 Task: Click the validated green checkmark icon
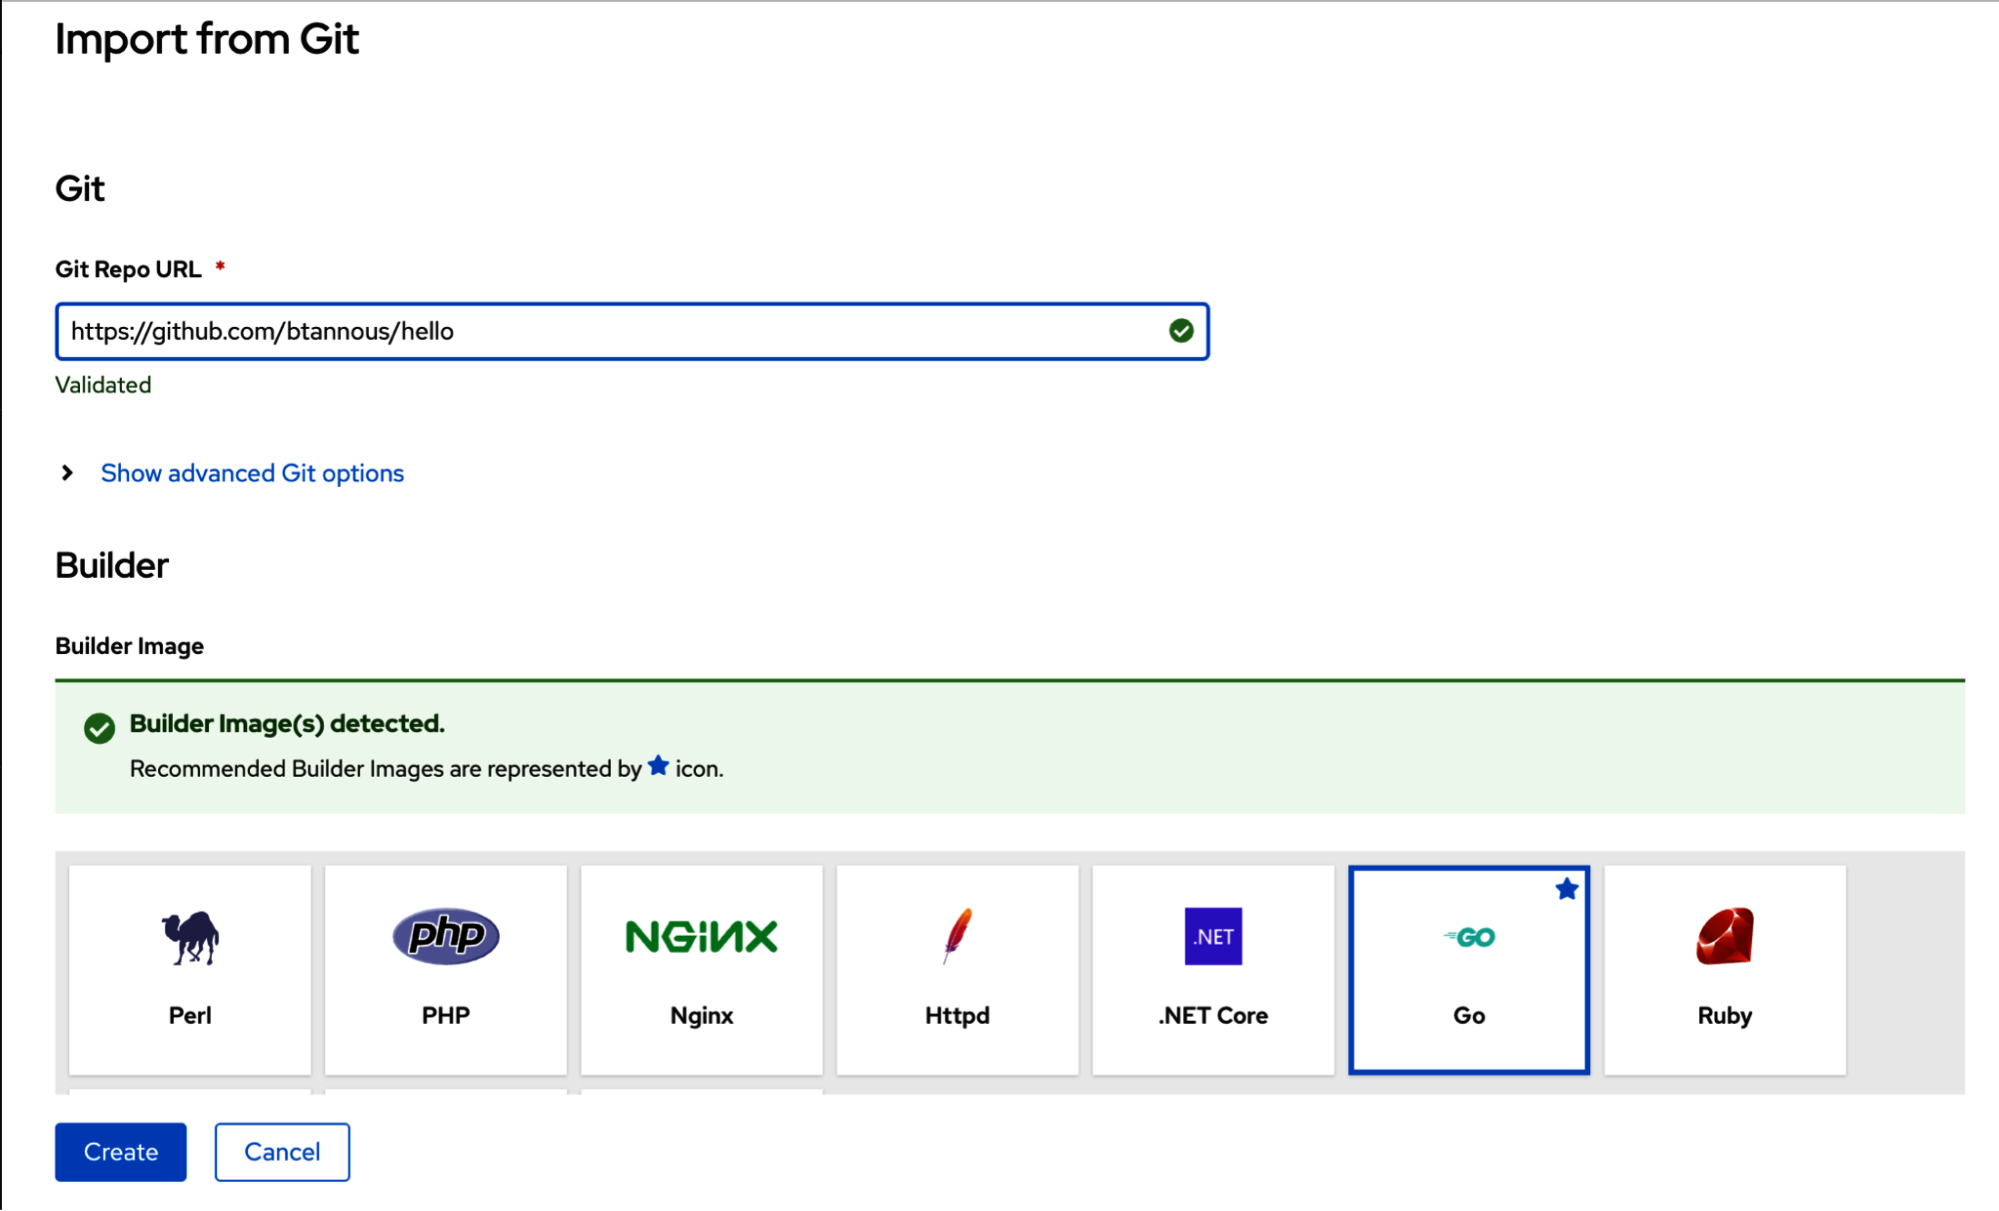point(1178,330)
